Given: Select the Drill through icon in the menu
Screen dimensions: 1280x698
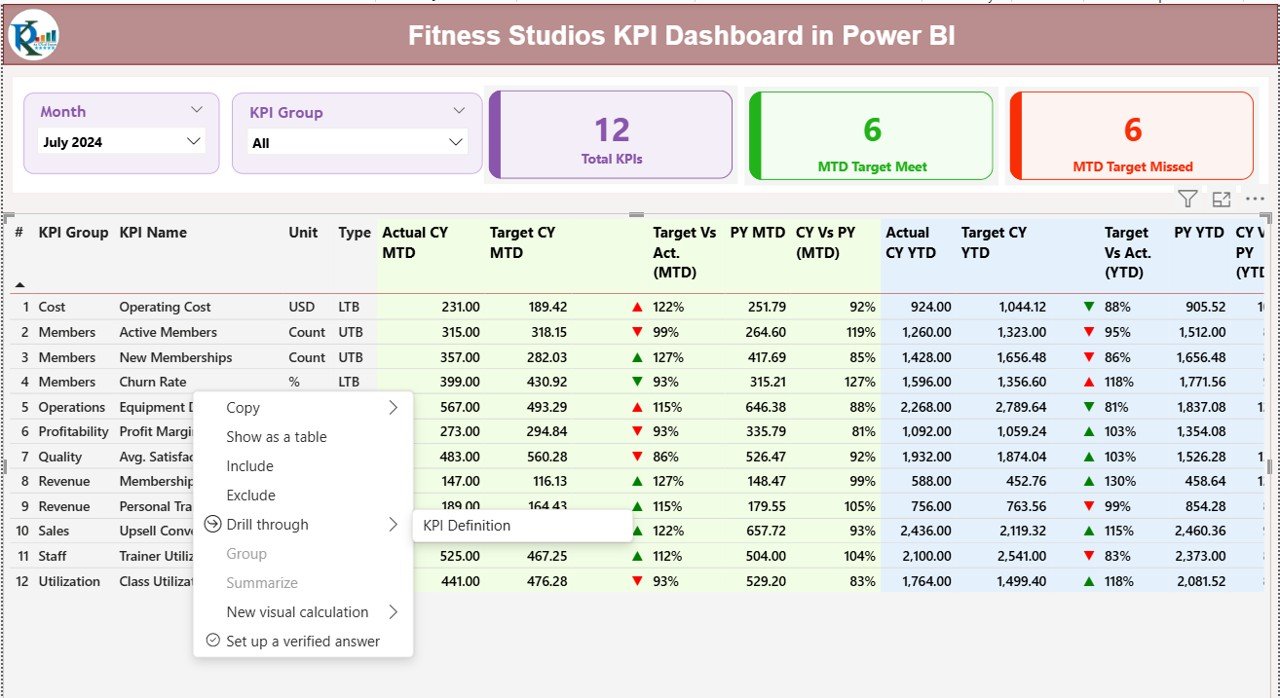Looking at the screenshot, I should coord(210,524).
